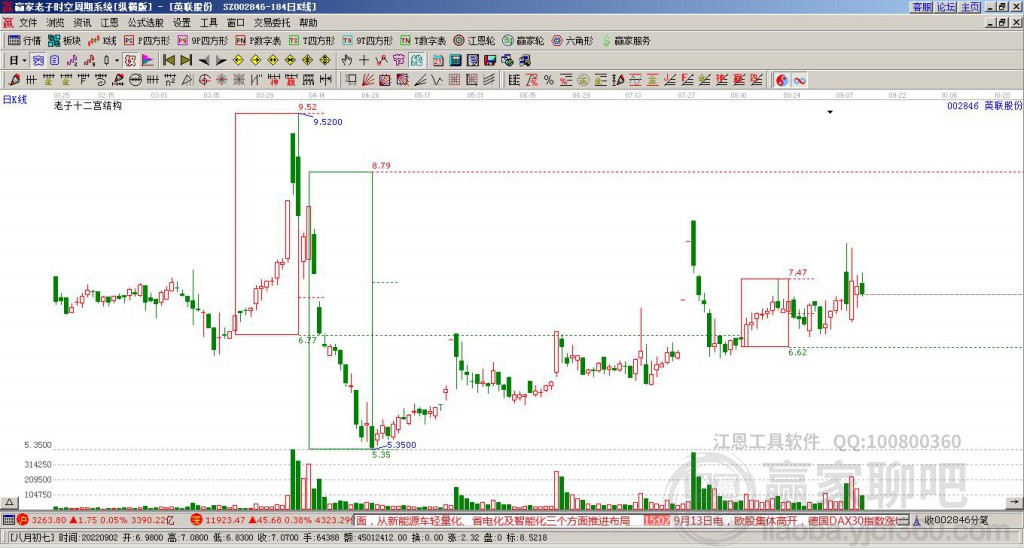This screenshot has height=548, width=1024.
Task: Open the T数字表 tool
Action: pos(423,40)
